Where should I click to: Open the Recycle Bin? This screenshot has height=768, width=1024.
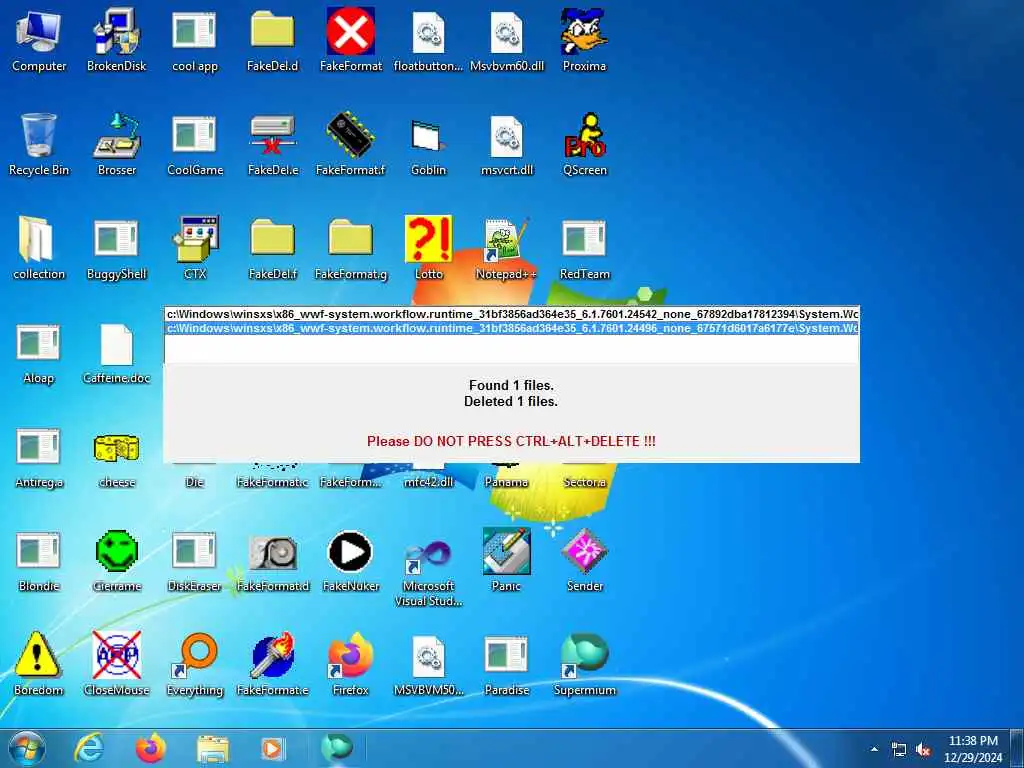tap(39, 144)
